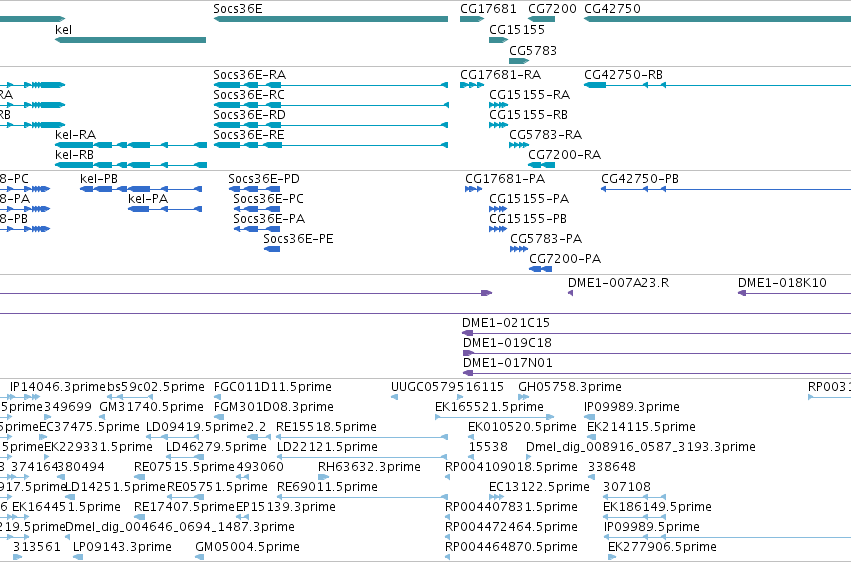This screenshot has width=851, height=562.
Task: Click the CG7200 gene label
Action: (552, 9)
